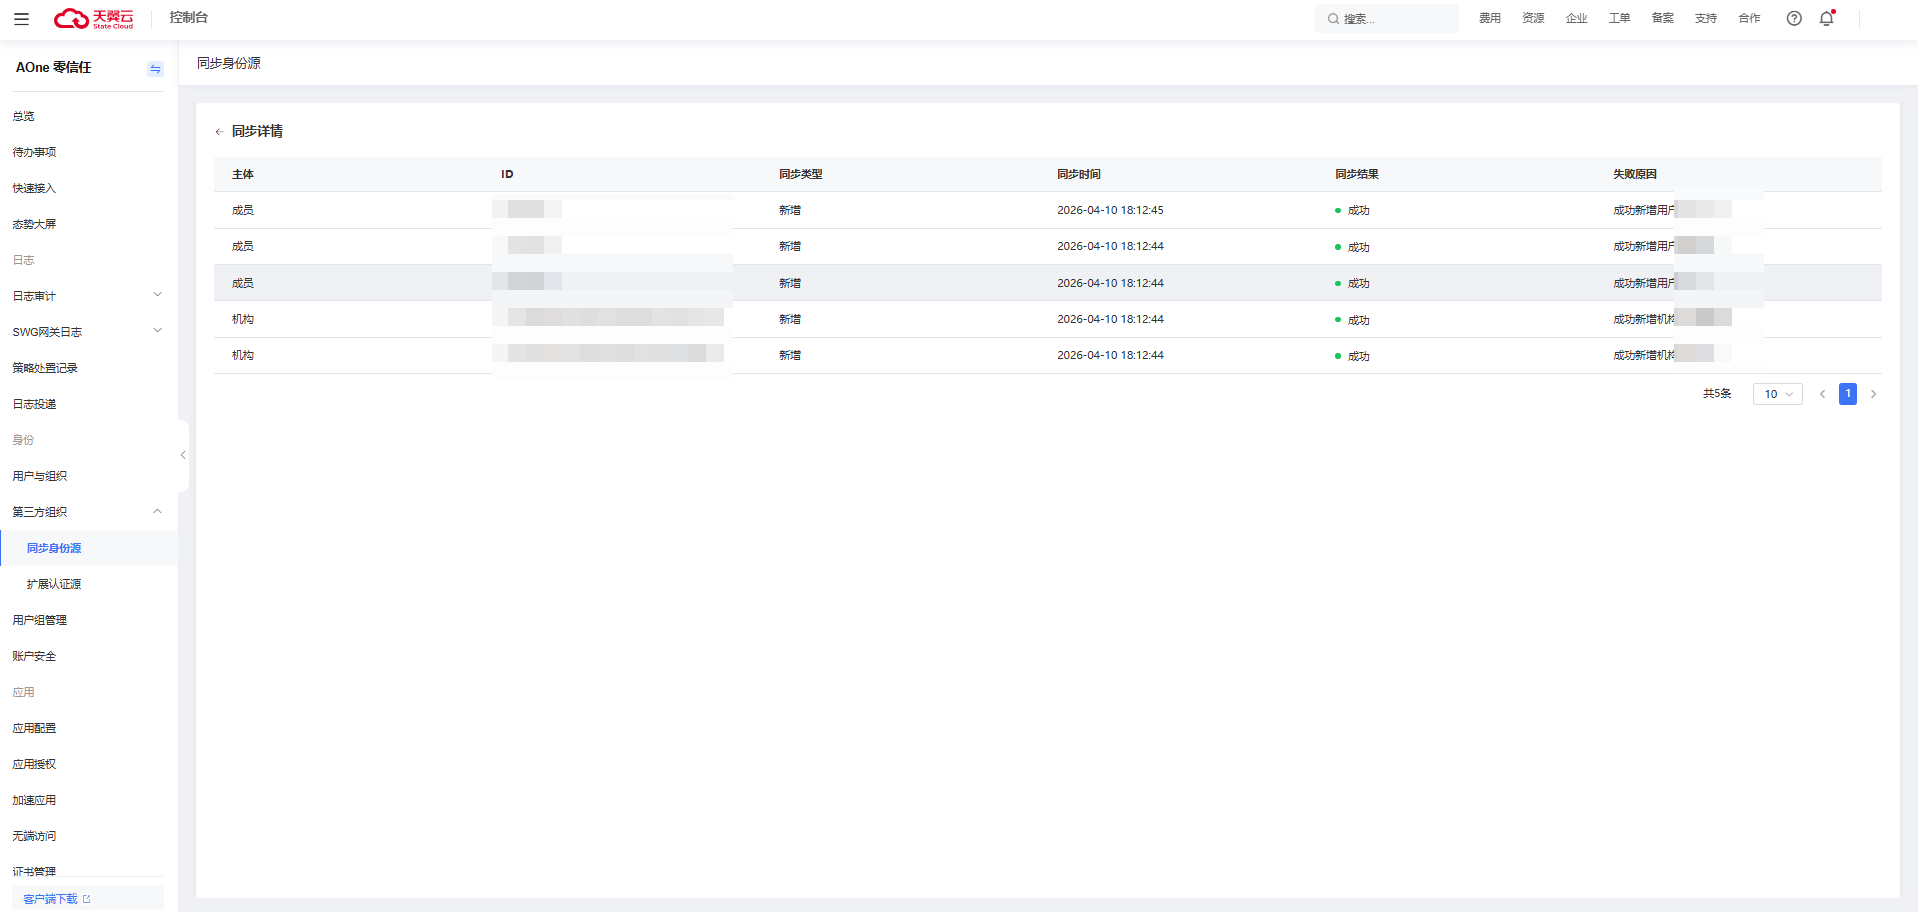This screenshot has height=912, width=1918.
Task: Go to the previous page arrow
Action: (1822, 394)
